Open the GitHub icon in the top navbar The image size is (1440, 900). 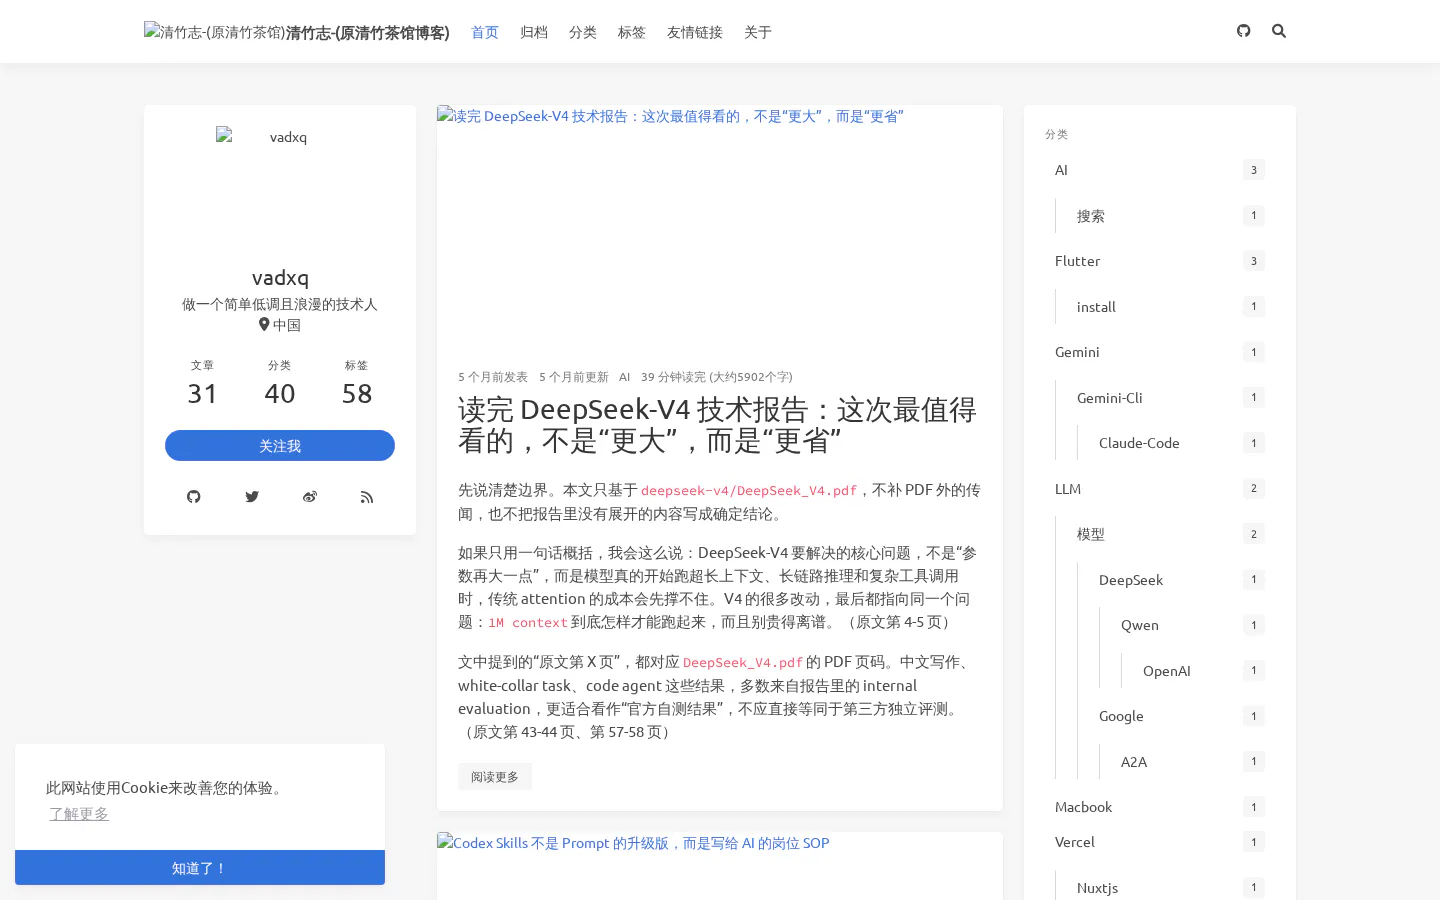[1243, 31]
